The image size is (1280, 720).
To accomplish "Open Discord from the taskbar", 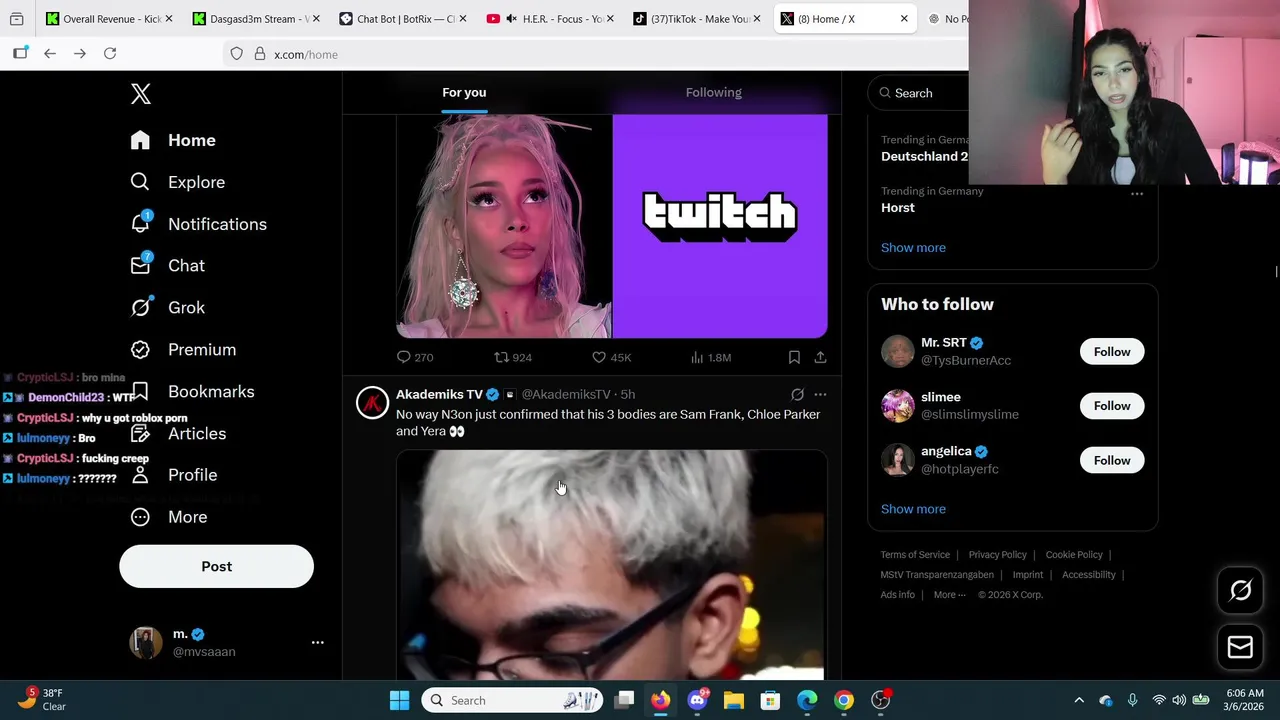I will [x=698, y=700].
